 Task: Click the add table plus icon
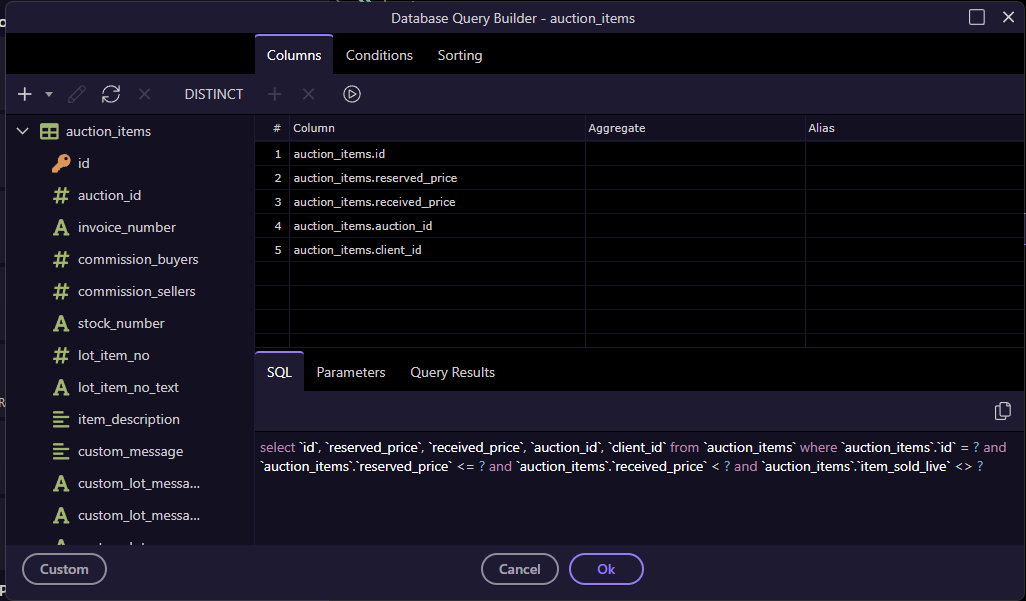pyautogui.click(x=25, y=94)
